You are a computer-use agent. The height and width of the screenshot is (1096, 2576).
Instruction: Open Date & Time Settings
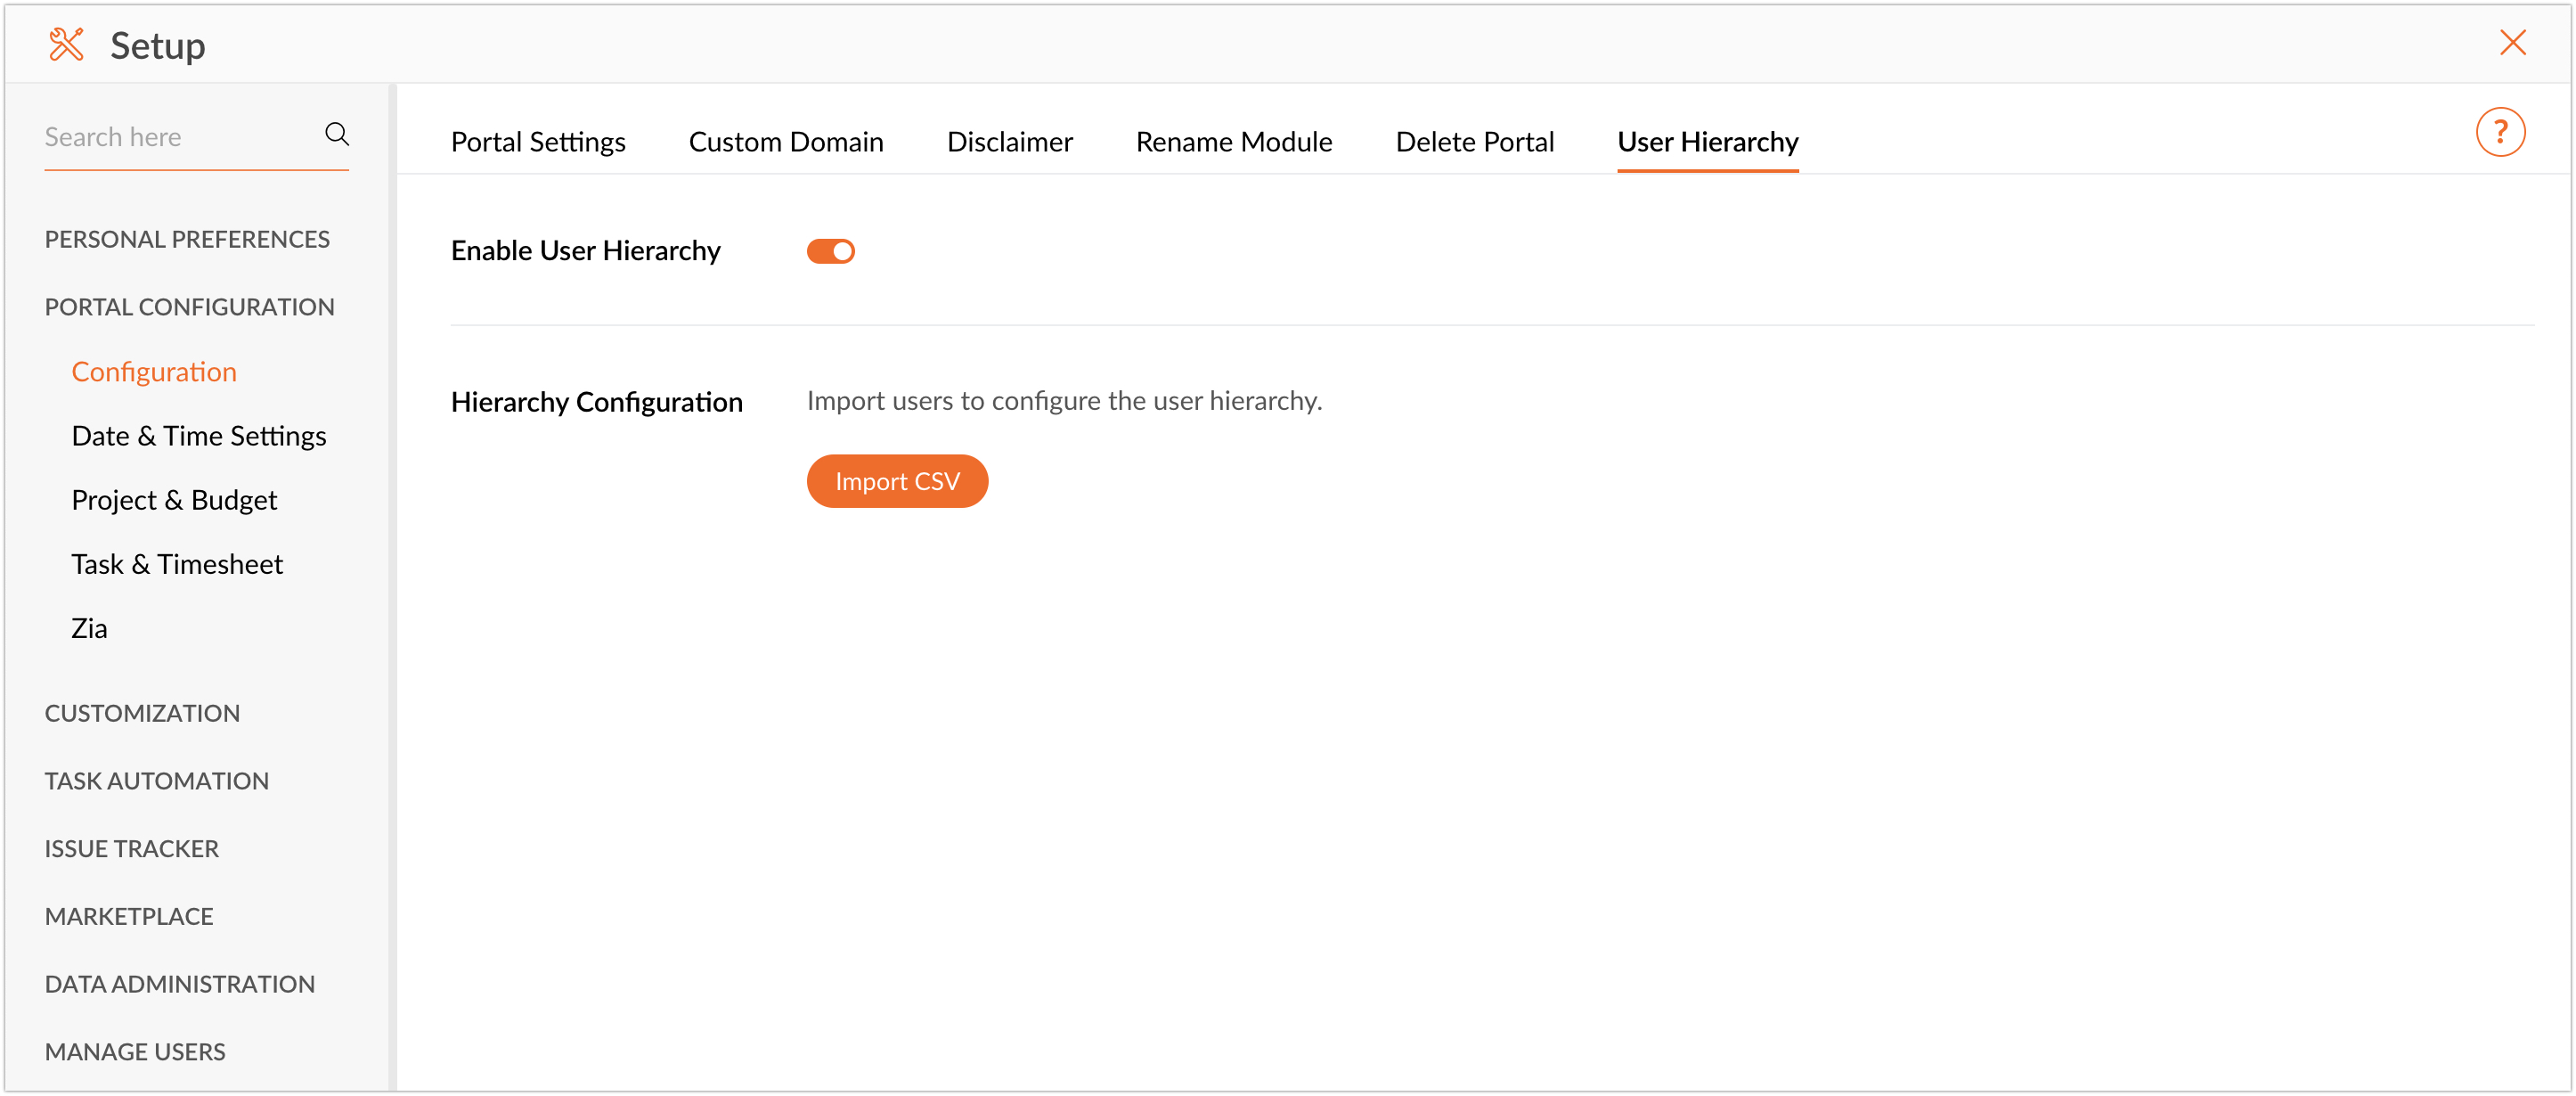(198, 436)
